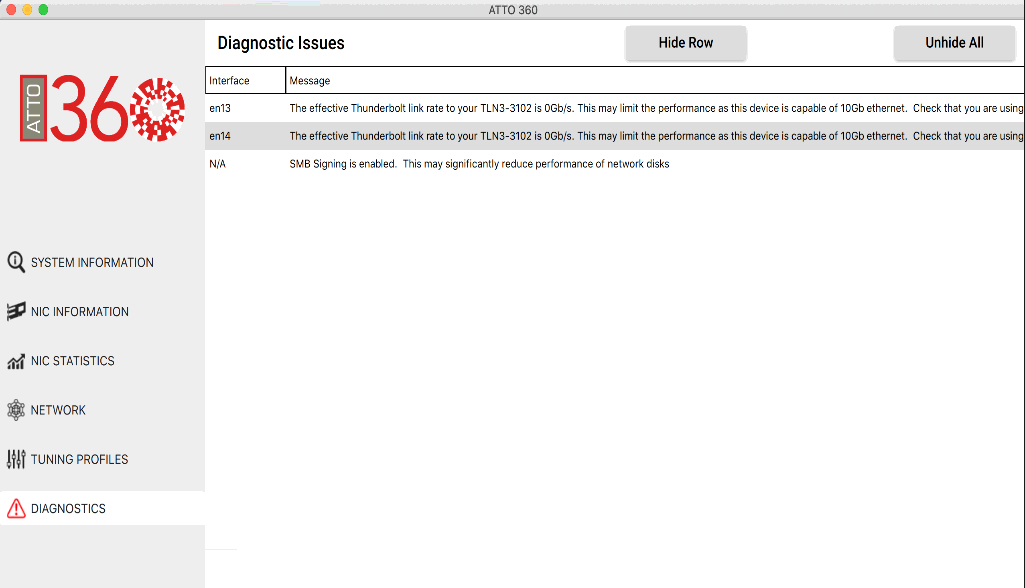This screenshot has width=1025, height=588.
Task: Open the SYSTEM INFORMATION section
Action: pyautogui.click(x=92, y=262)
